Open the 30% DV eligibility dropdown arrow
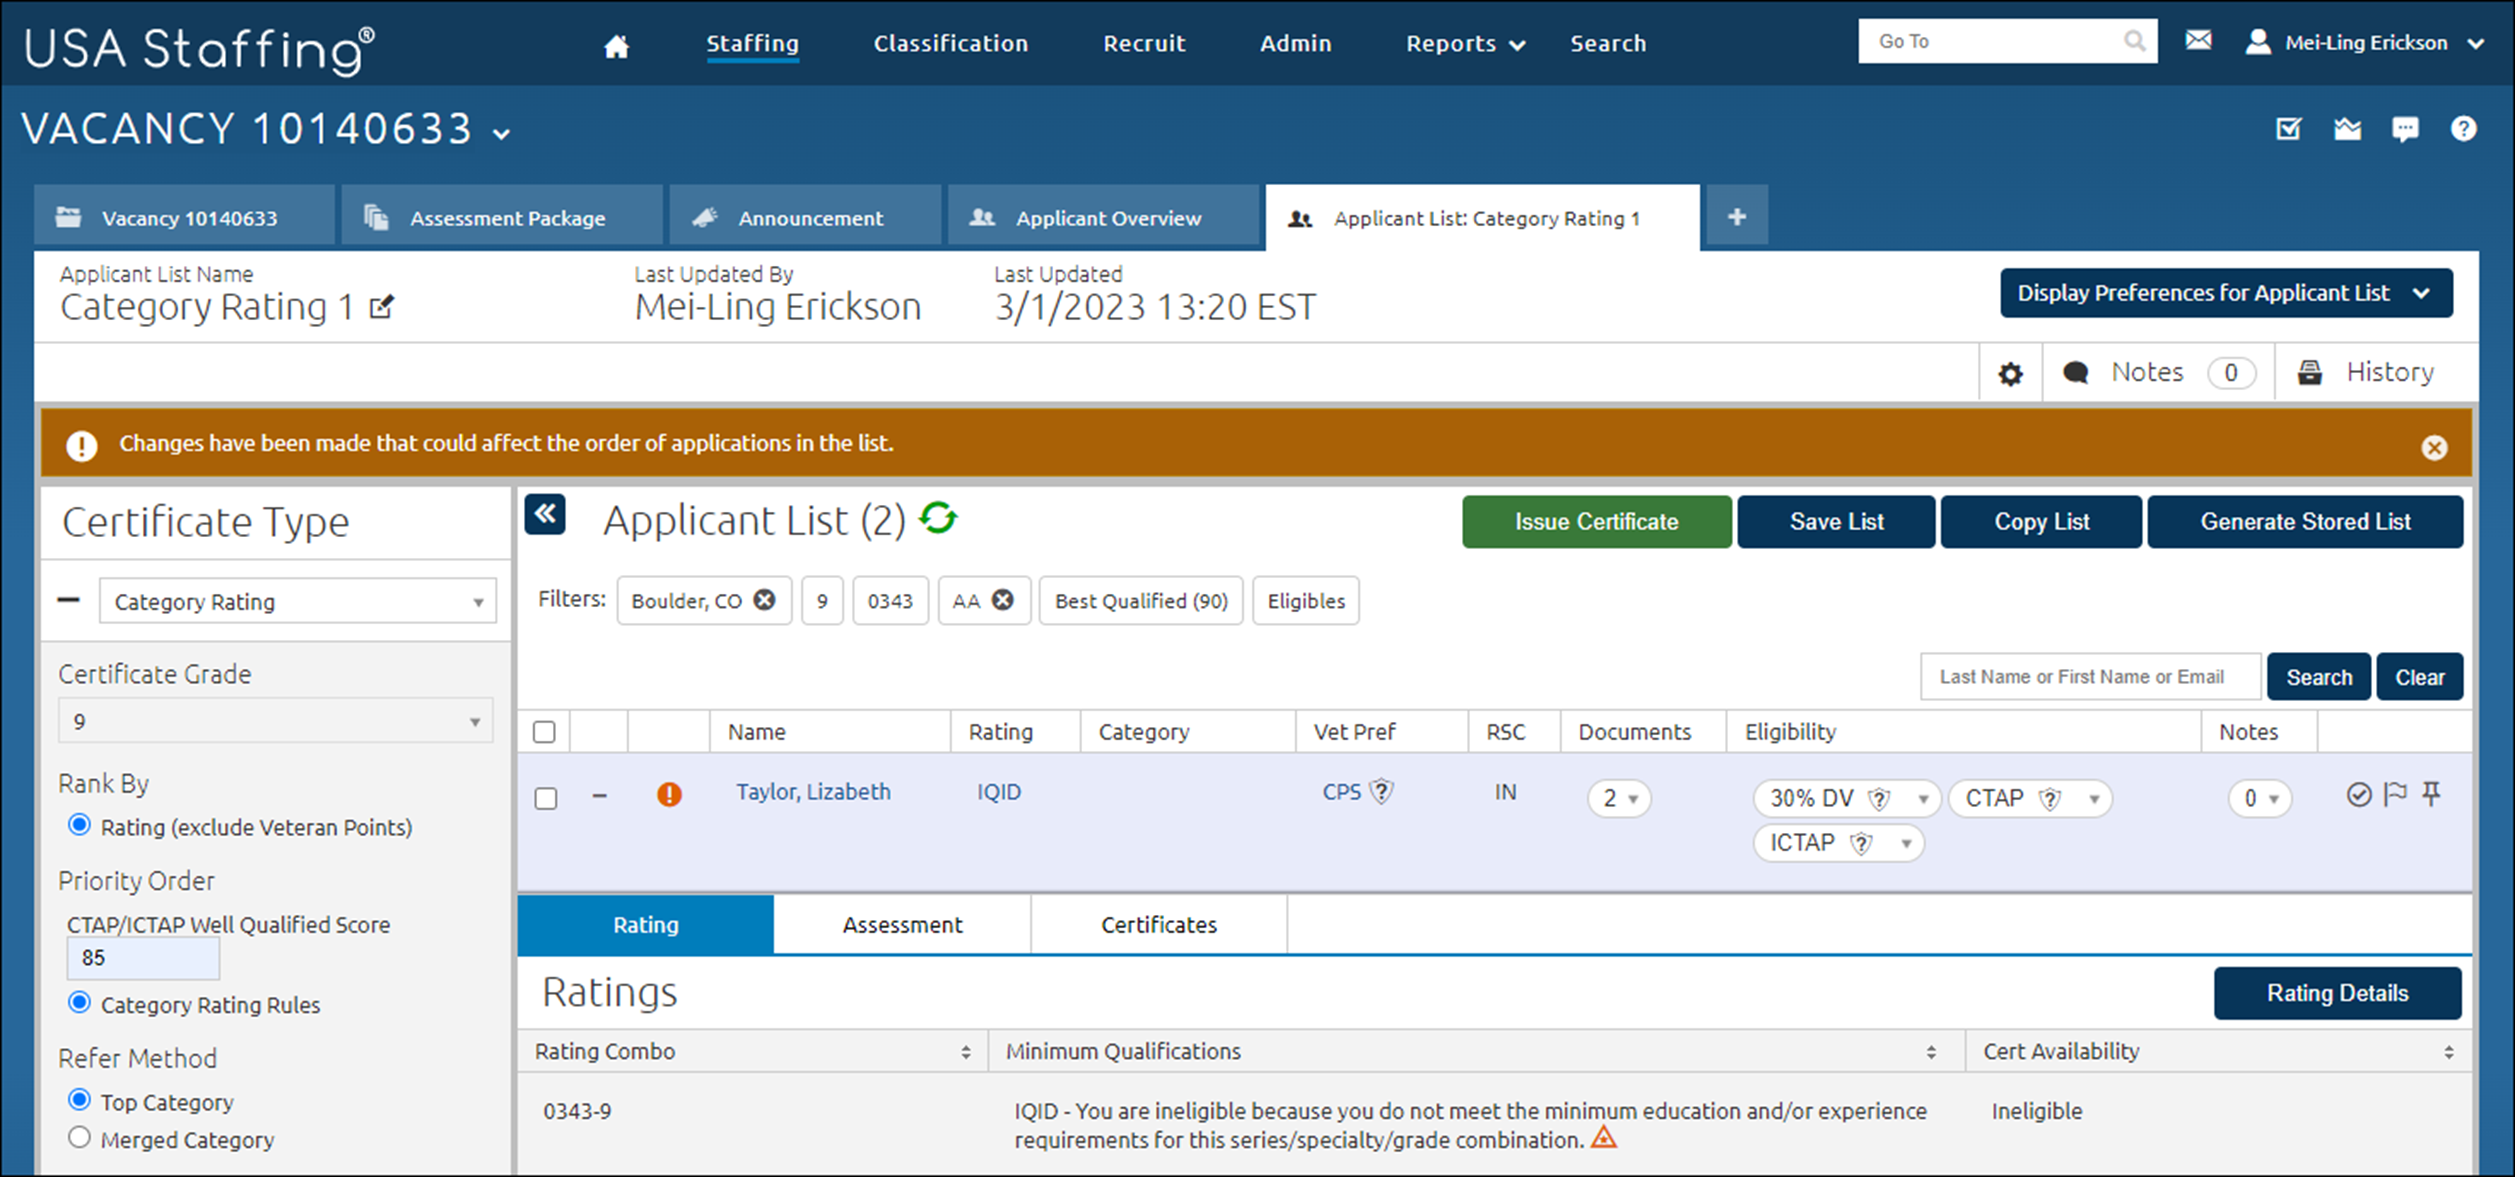This screenshot has height=1177, width=2515. coord(1922,800)
